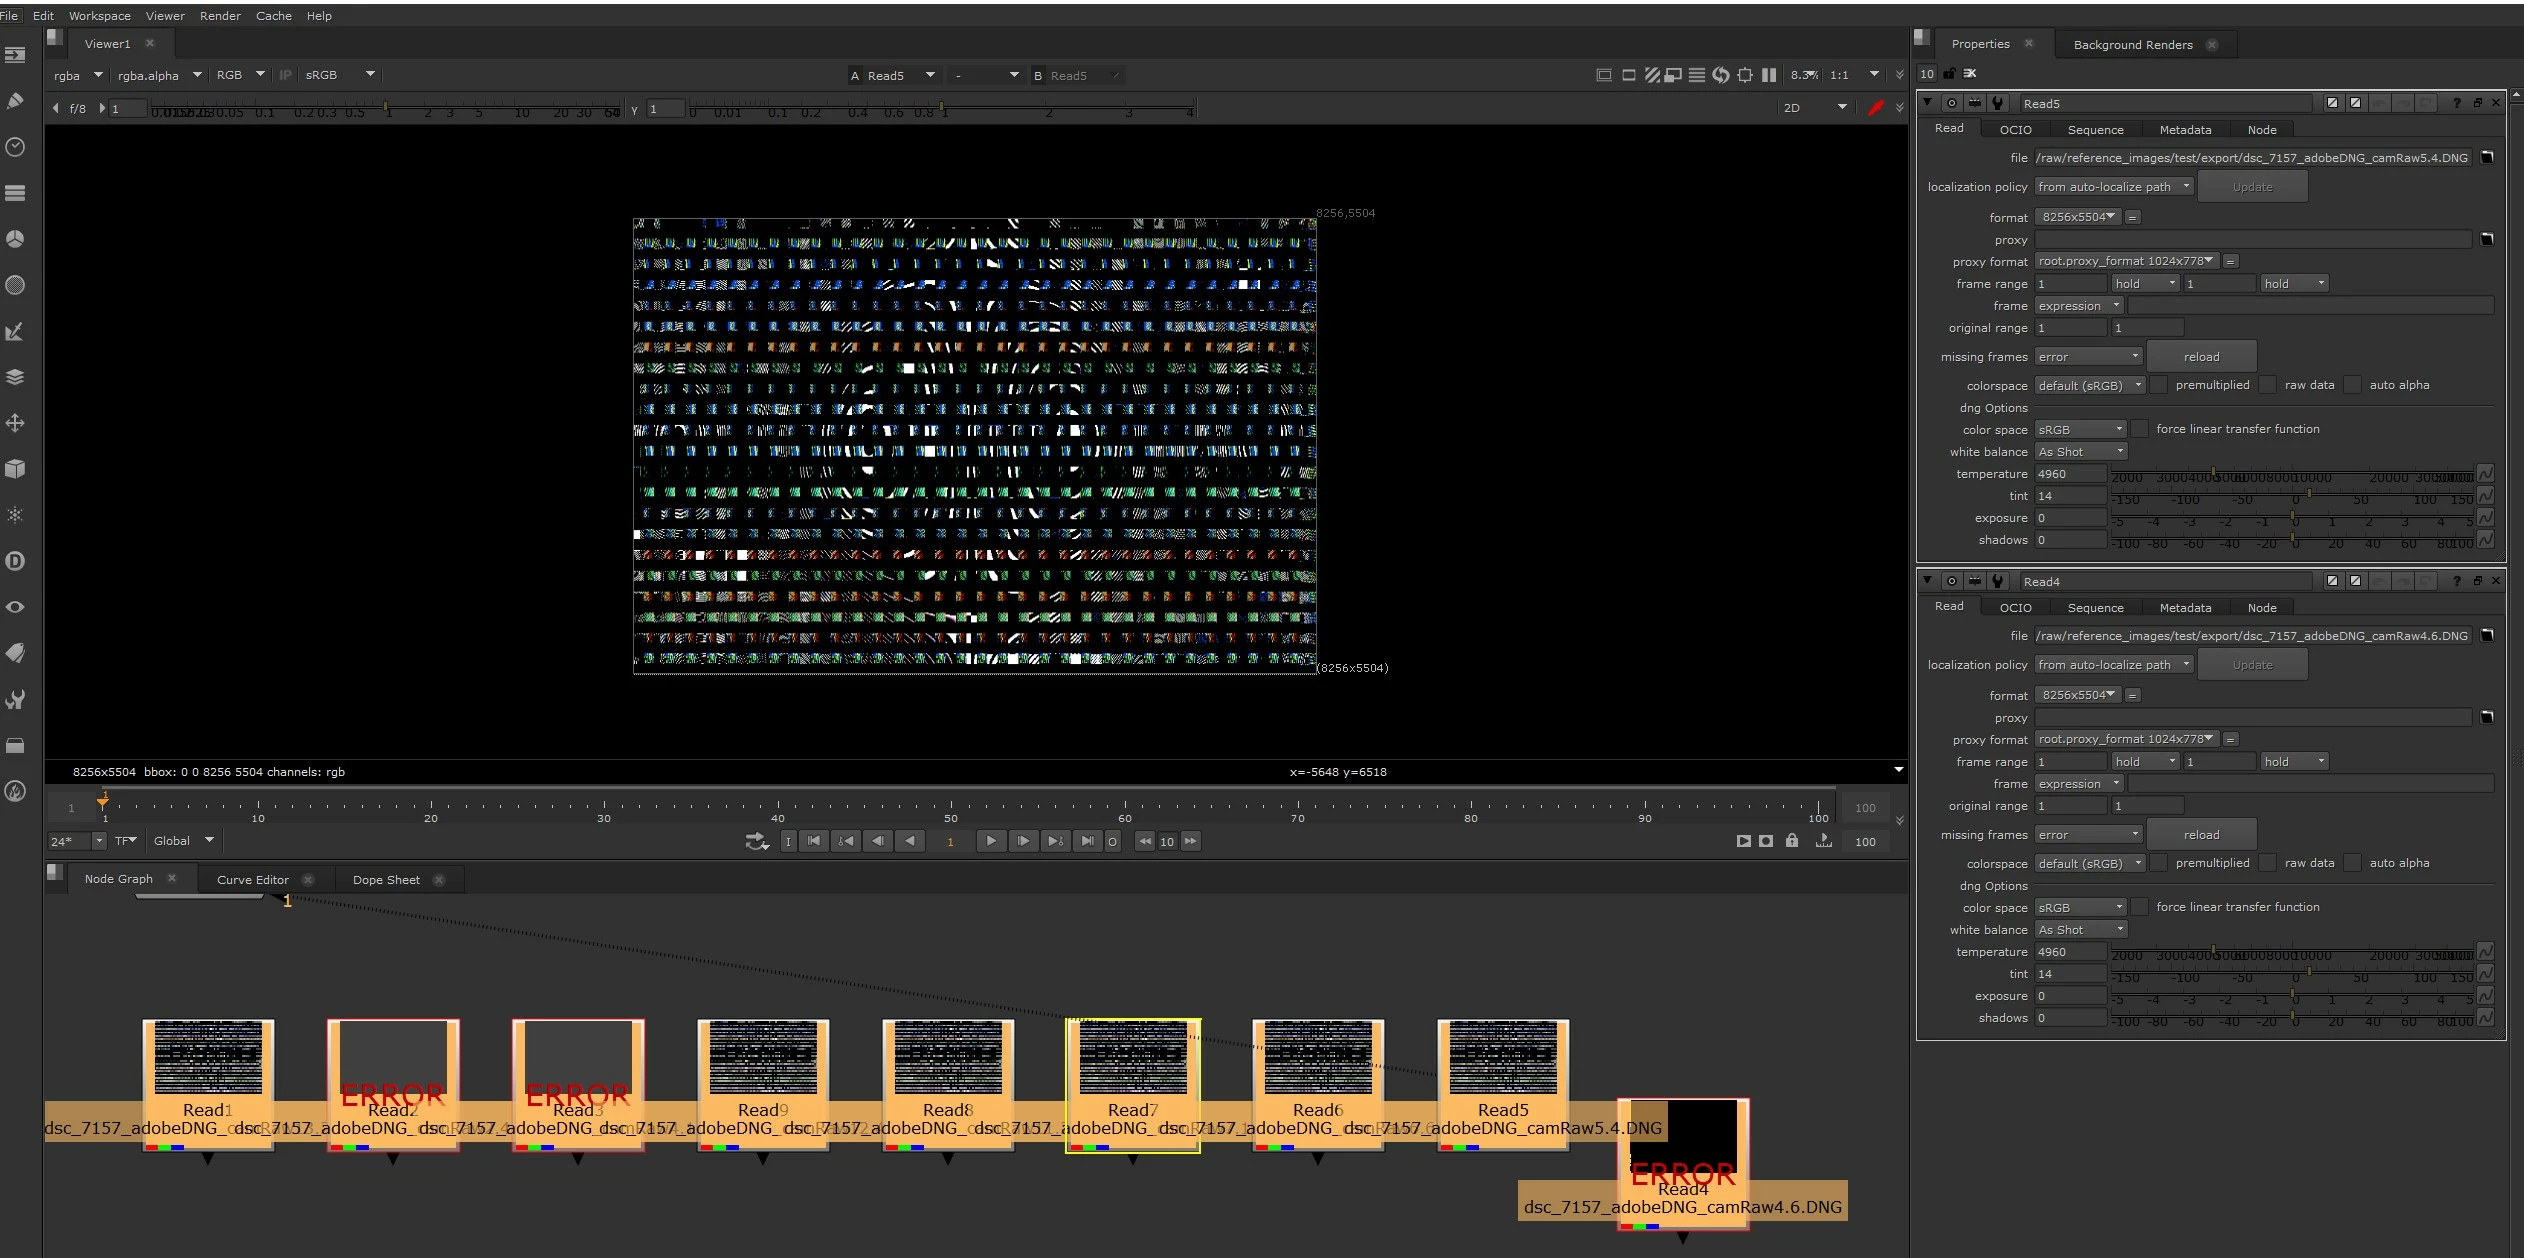Image resolution: width=2524 pixels, height=1258 pixels.
Task: Select the Read7 node thumbnail
Action: [1132, 1058]
